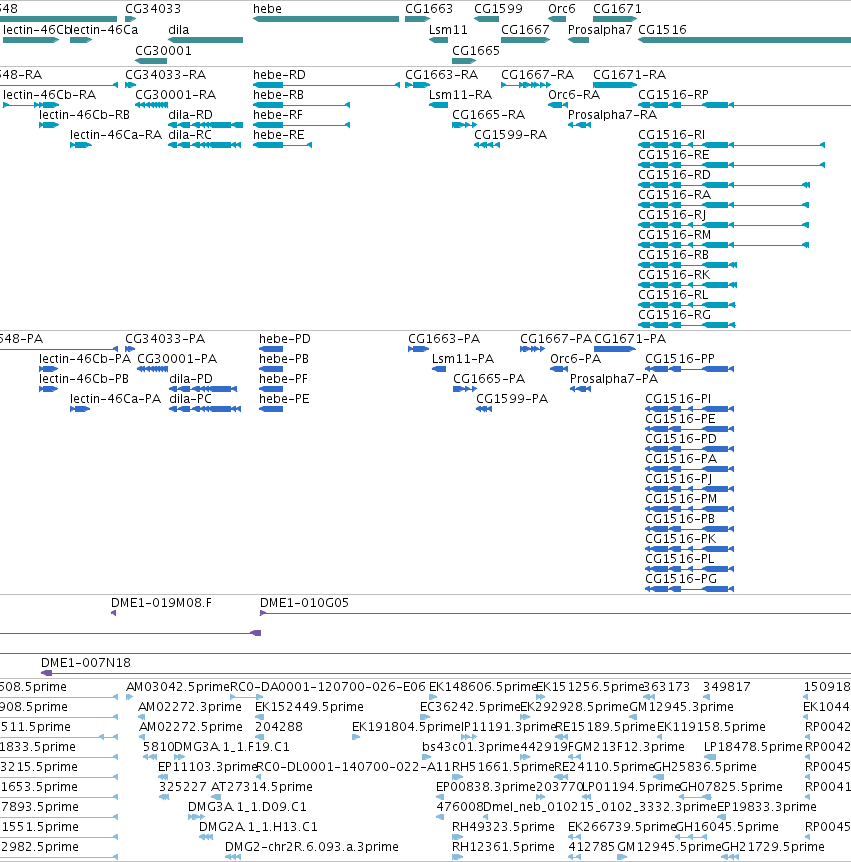Click transcript hebe-RD
Screen dimensions: 851x862
(x=279, y=75)
